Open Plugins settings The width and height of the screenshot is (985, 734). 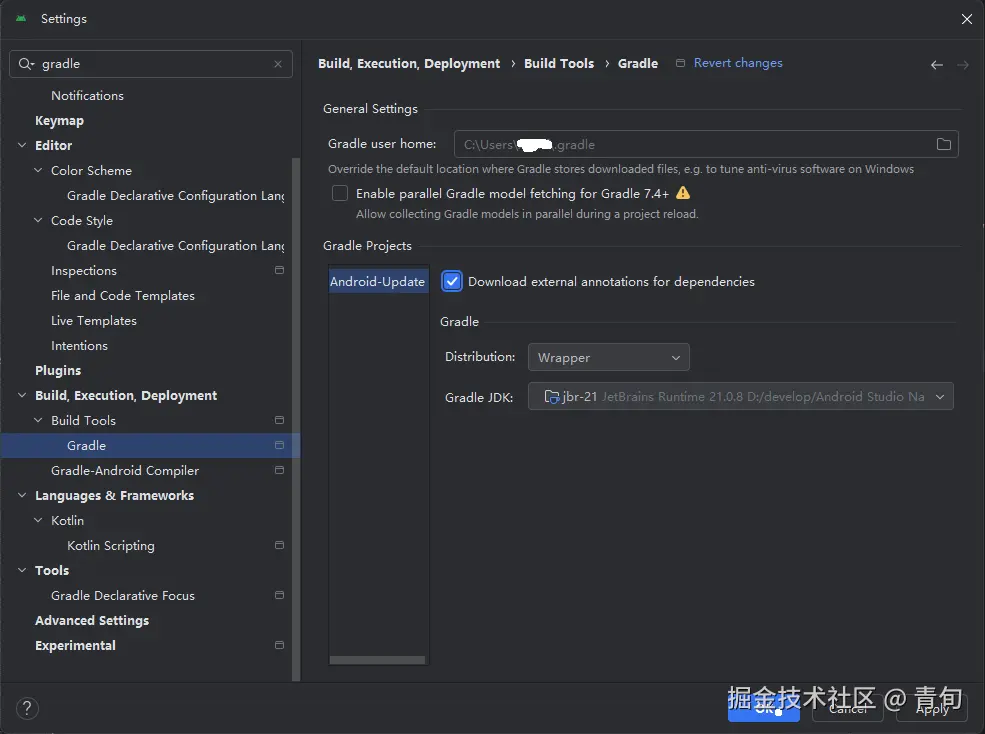pos(58,370)
